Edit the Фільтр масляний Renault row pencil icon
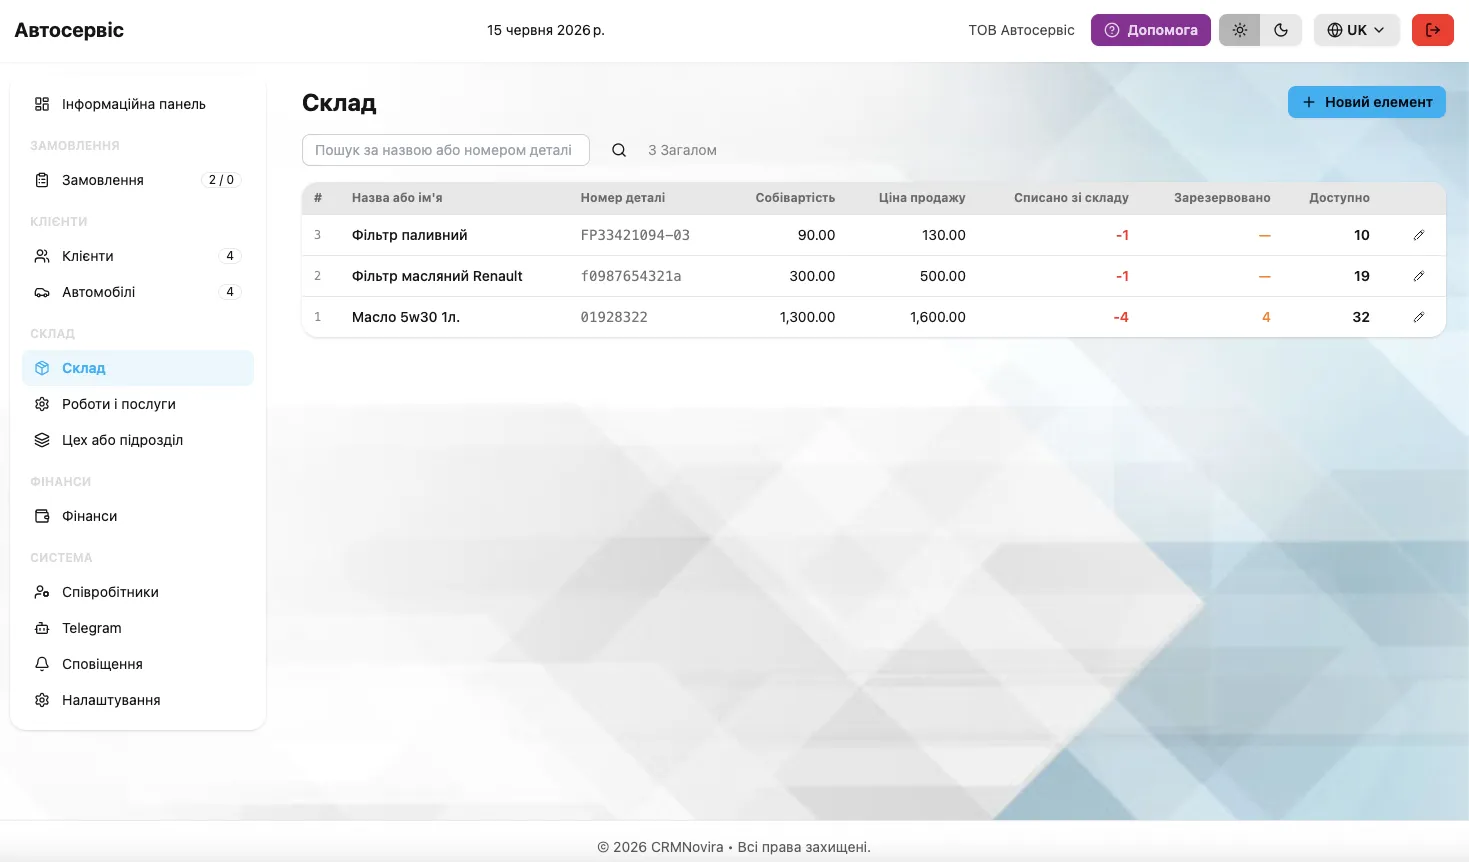This screenshot has height=862, width=1469. coord(1418,276)
